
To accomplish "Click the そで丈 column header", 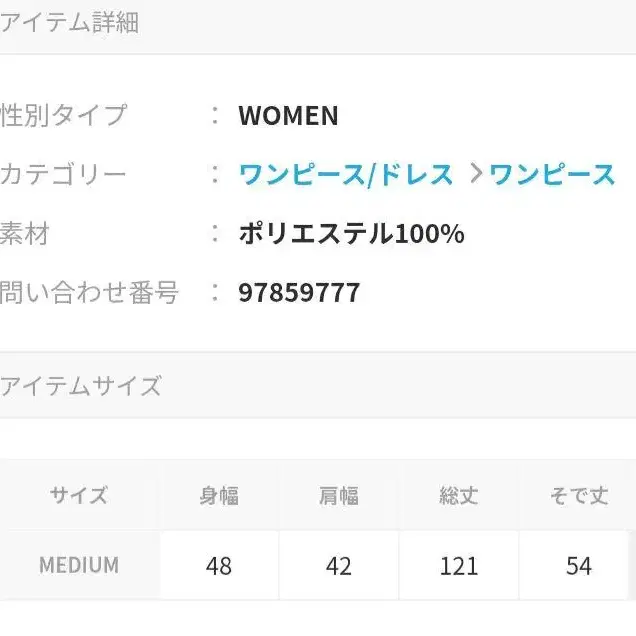I will point(579,496).
